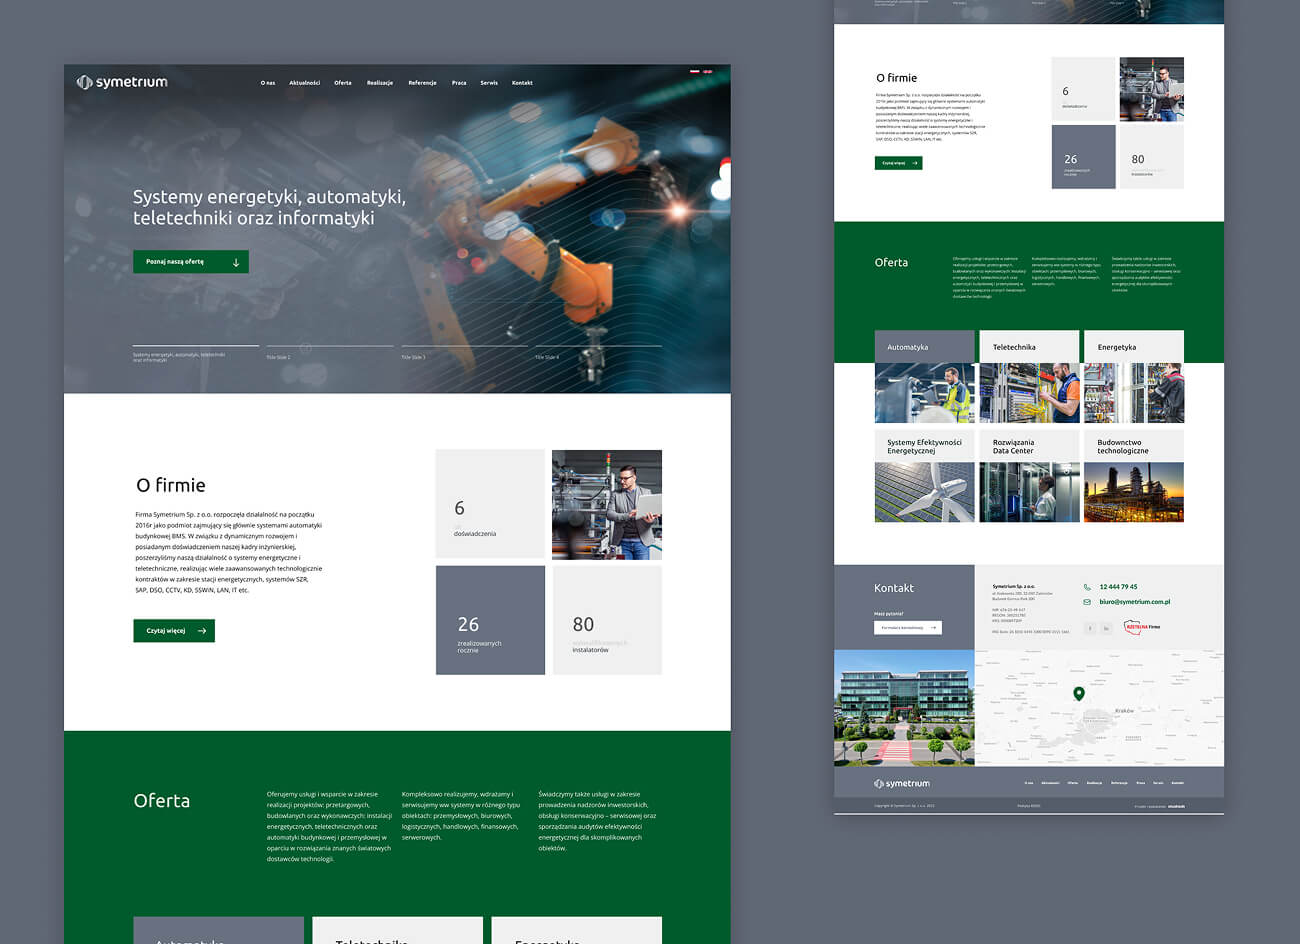Viewport: 1300px width, 944px height.
Task: Go to Kontakt in the top navigation
Action: coord(522,83)
